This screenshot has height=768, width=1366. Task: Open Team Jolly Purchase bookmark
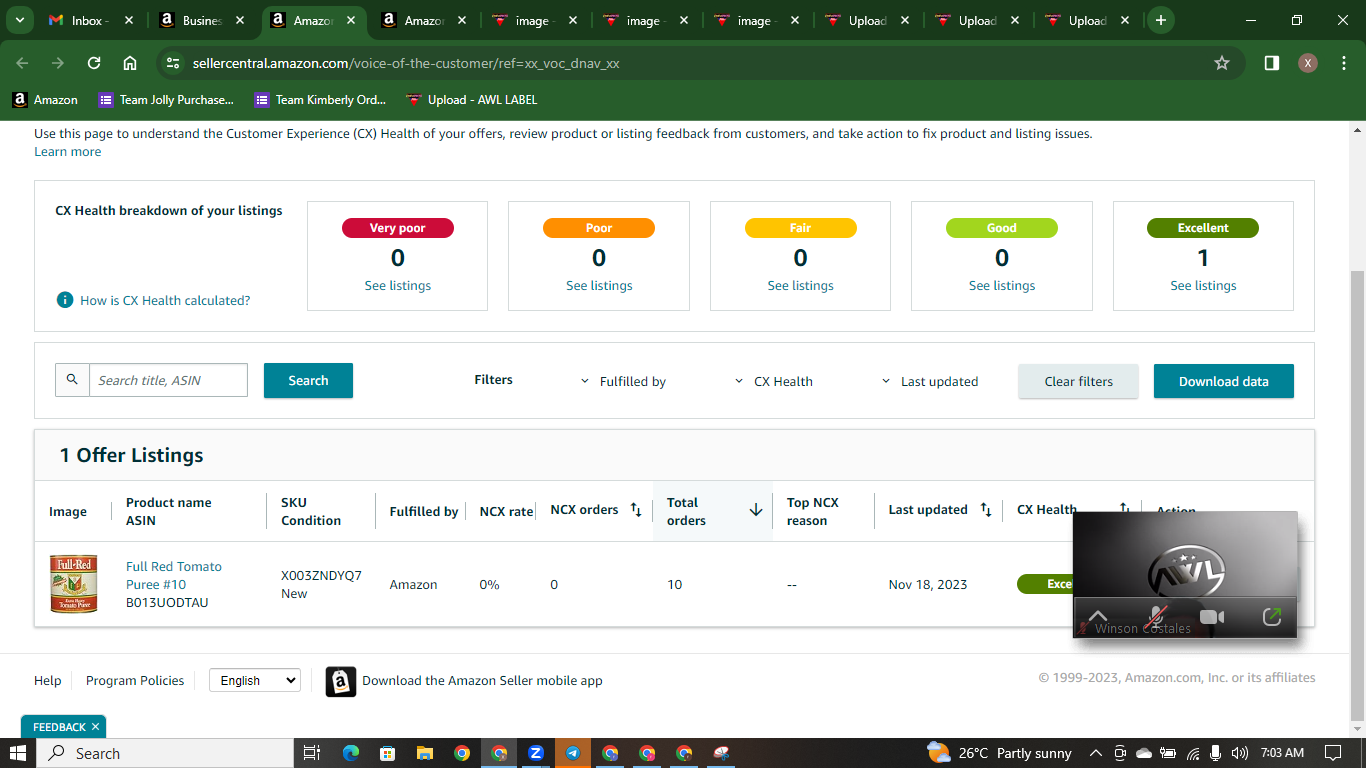166,99
